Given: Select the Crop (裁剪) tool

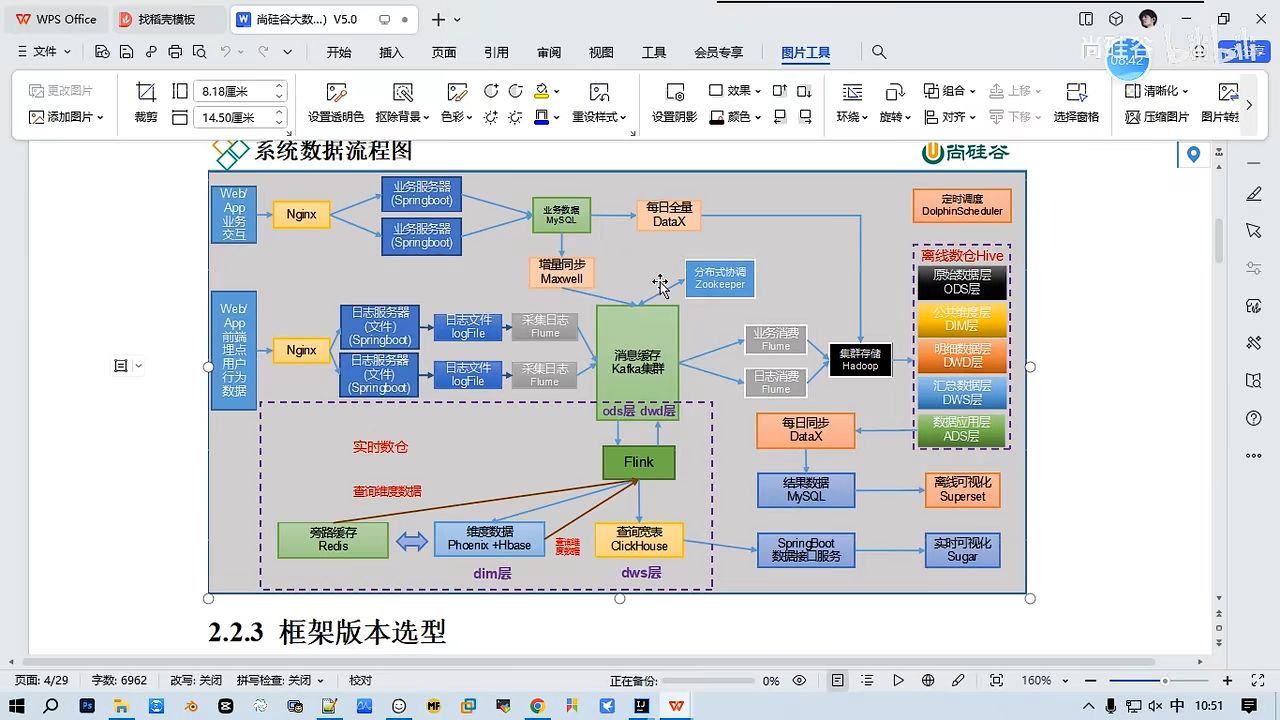Looking at the screenshot, I should (x=146, y=102).
